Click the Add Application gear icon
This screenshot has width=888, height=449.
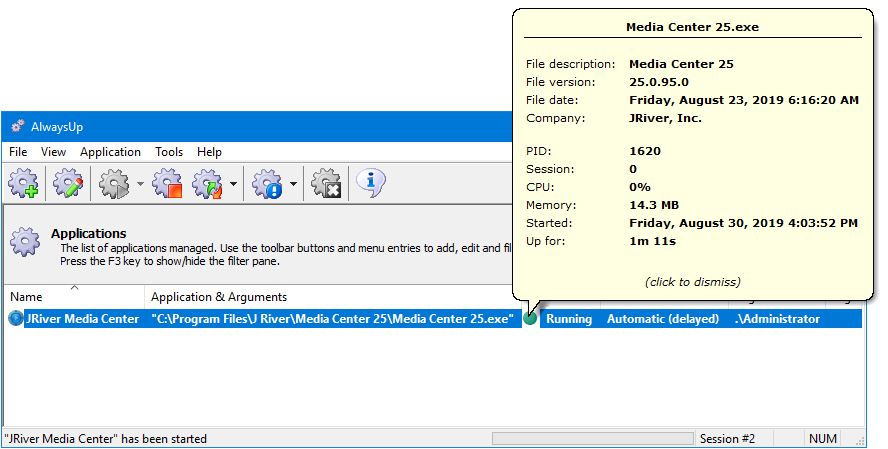24,183
